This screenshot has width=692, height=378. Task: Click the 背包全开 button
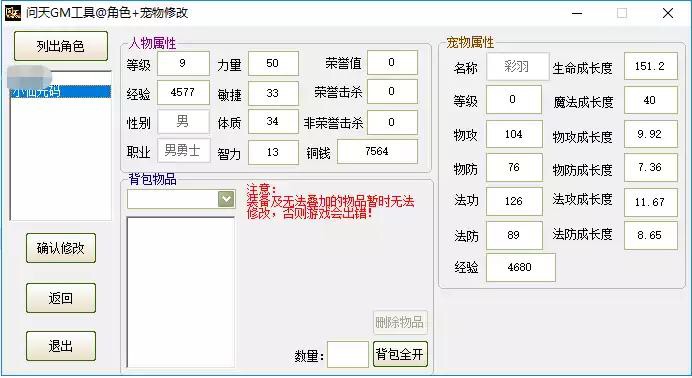pyautogui.click(x=400, y=354)
